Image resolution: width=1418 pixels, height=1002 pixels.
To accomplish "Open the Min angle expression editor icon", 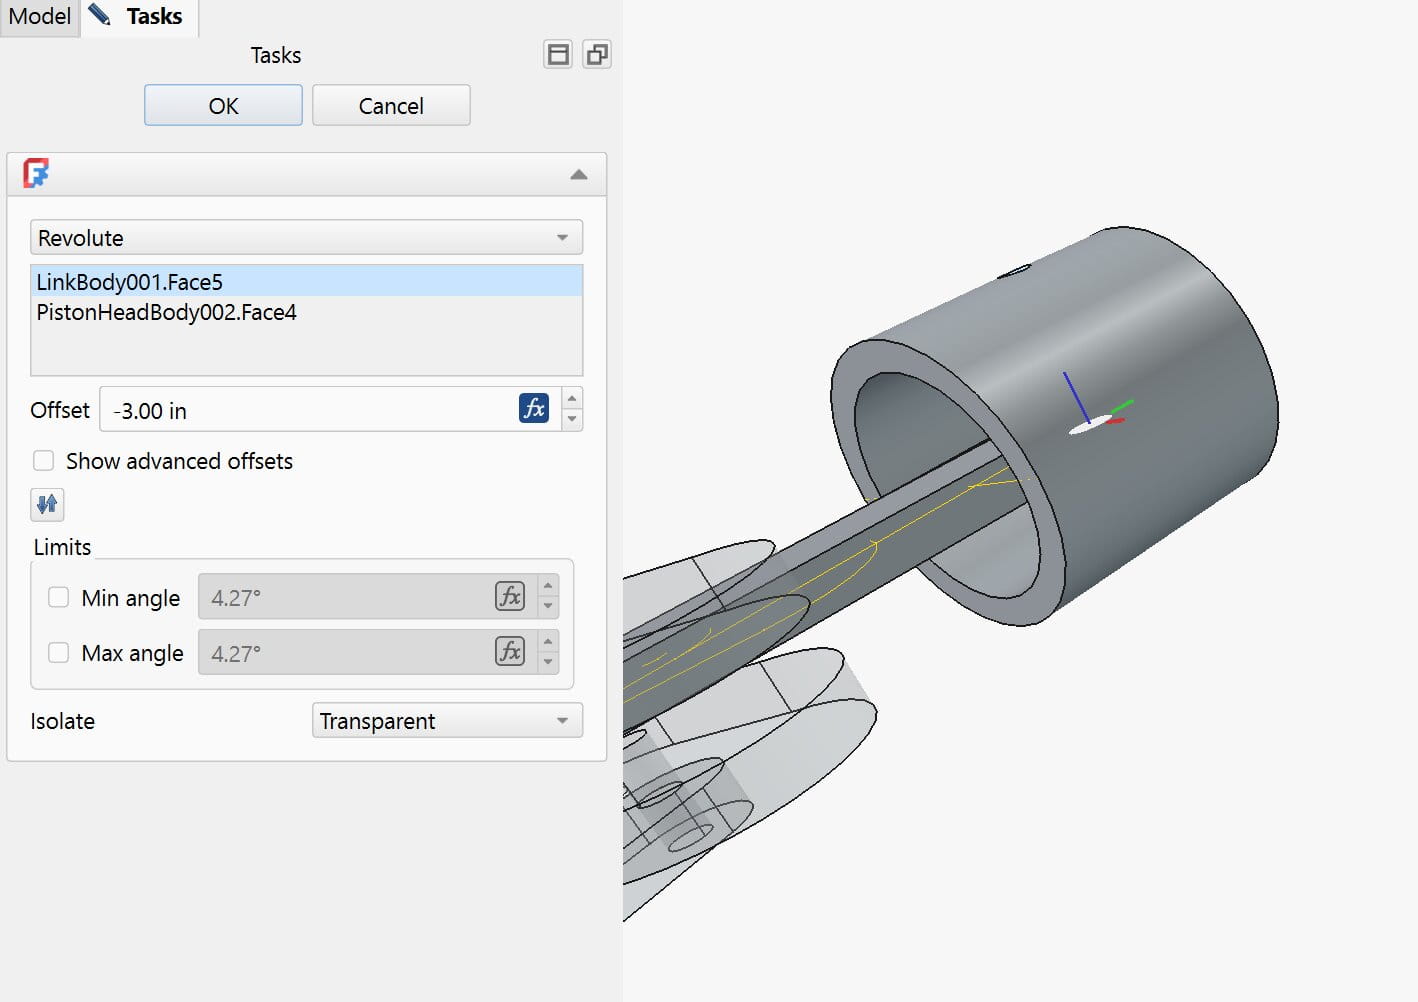I will tap(510, 596).
